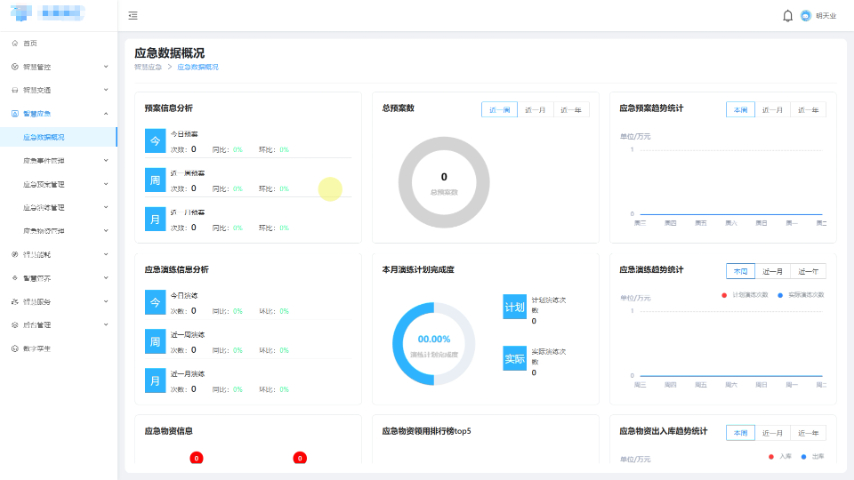The width and height of the screenshot is (854, 480).
Task: Click the 月 tile under 应急演练信息分析
Action: pyautogui.click(x=155, y=381)
